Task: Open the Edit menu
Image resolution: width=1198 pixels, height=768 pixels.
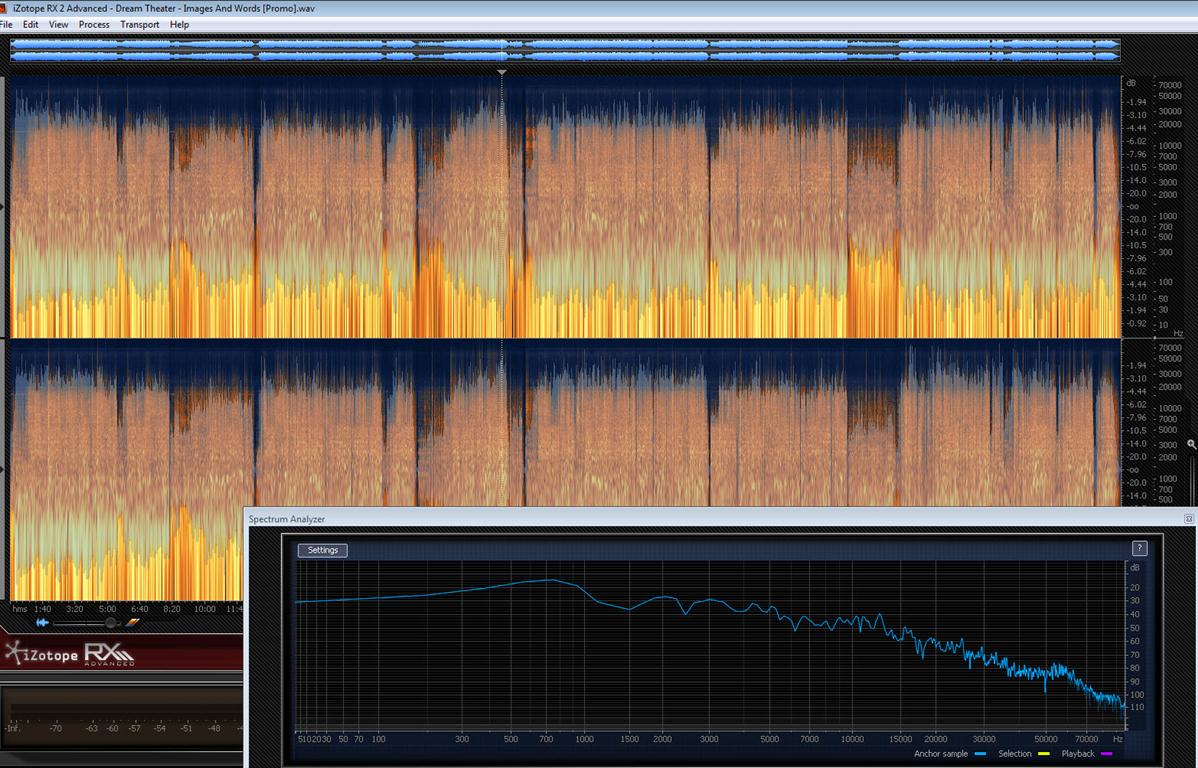Action: pyautogui.click(x=31, y=24)
